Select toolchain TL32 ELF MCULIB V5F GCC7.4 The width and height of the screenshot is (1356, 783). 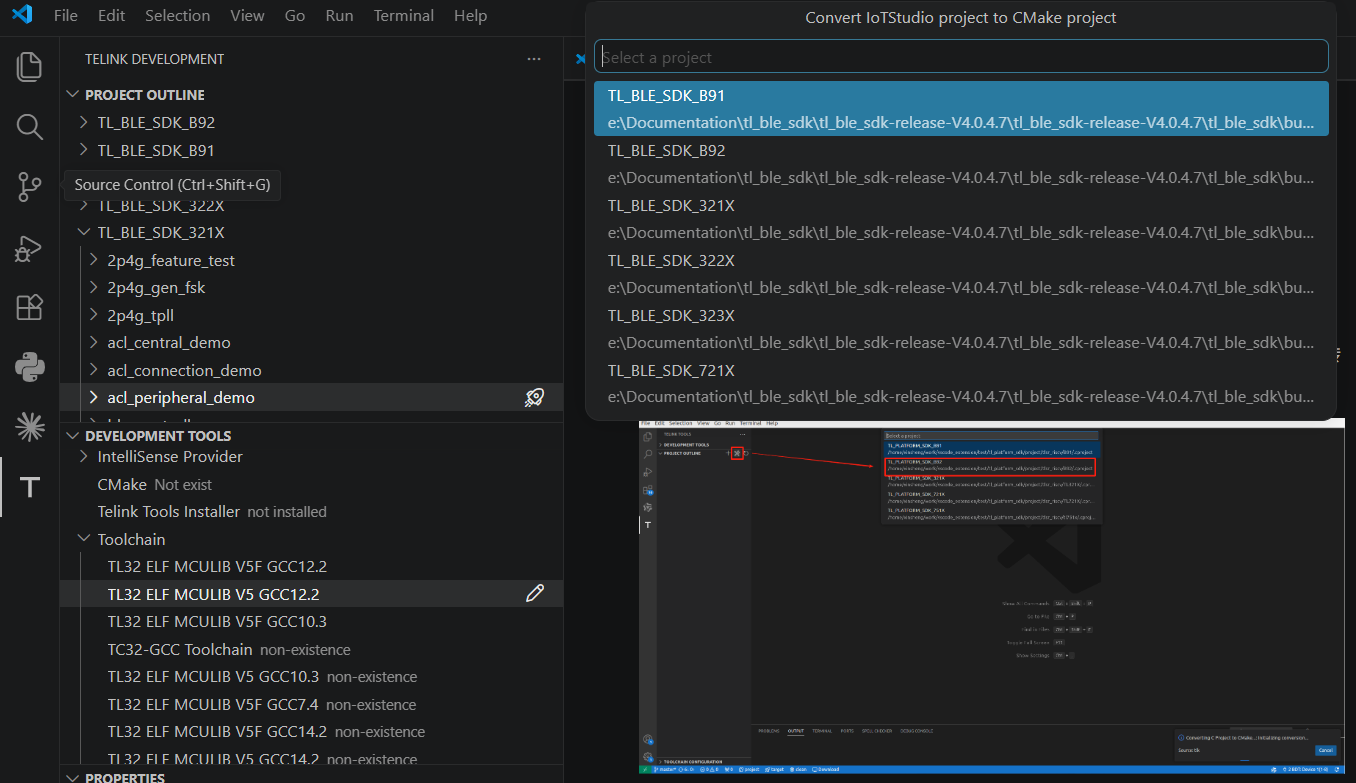coord(311,705)
